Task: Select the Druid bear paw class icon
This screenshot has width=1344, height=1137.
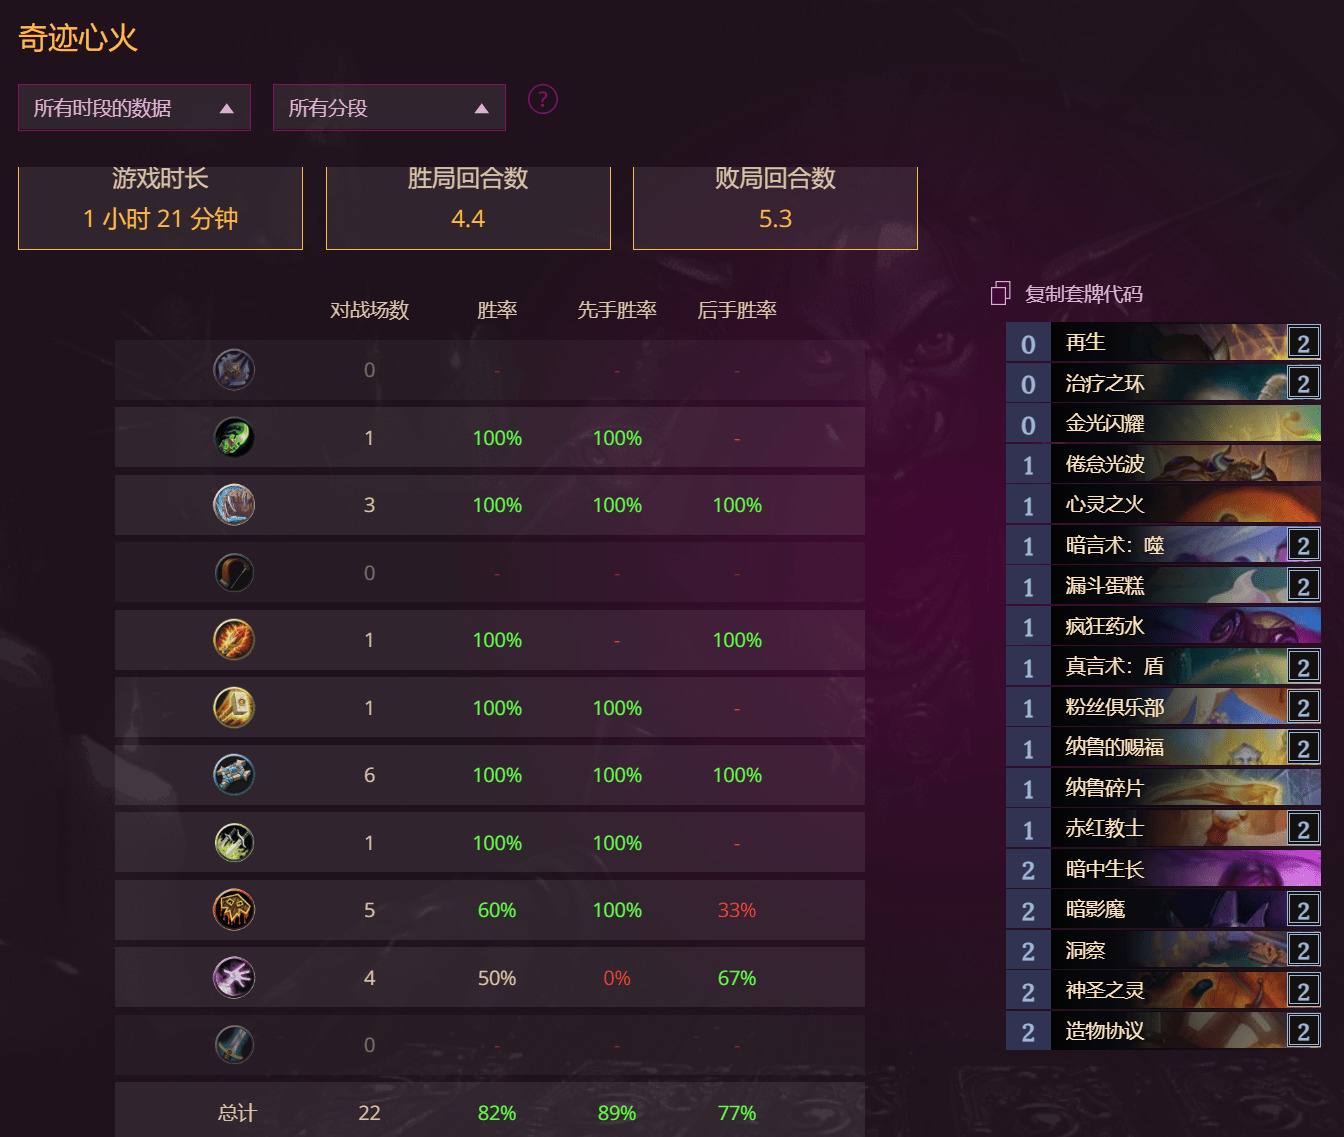Action: click(234, 505)
